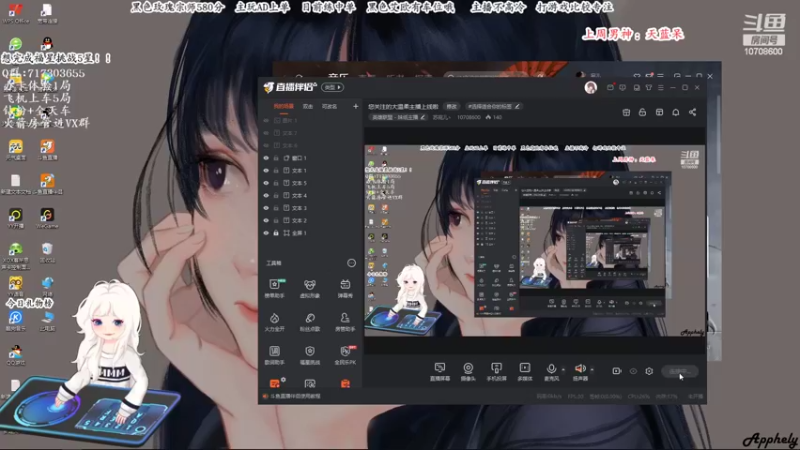The height and width of the screenshot is (450, 800).
Task: Toggle visibility of 文本 5 layer
Action: [266, 183]
